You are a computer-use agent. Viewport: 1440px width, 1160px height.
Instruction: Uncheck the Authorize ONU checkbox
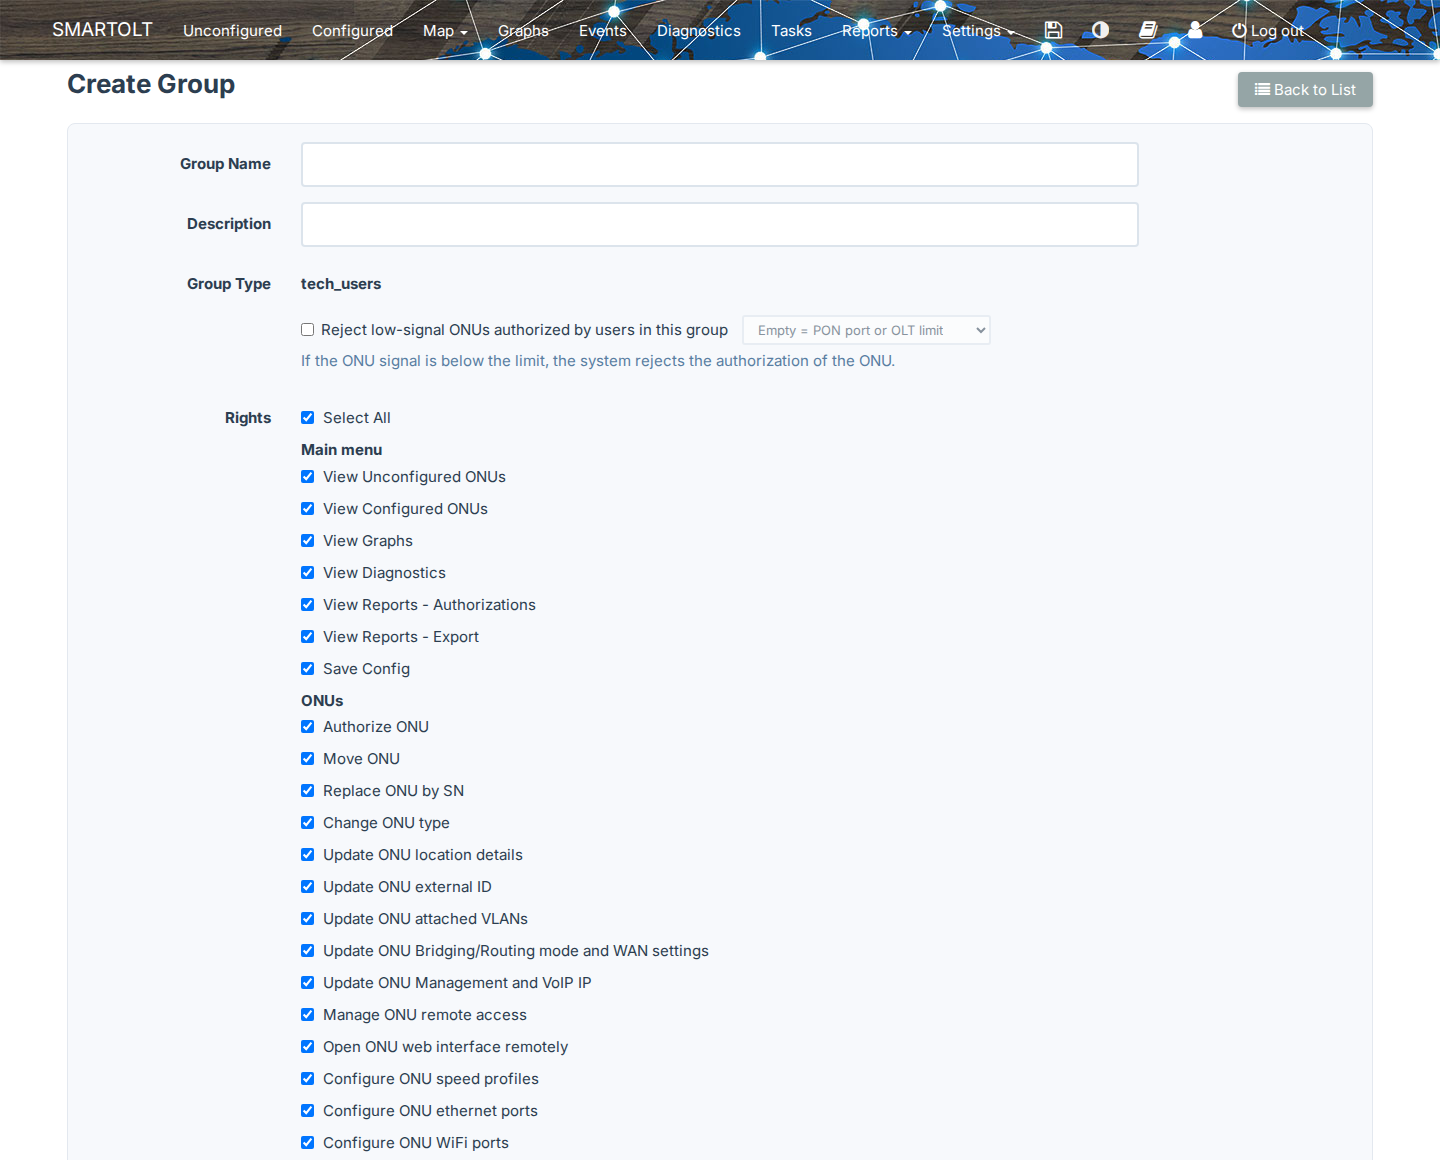(308, 727)
